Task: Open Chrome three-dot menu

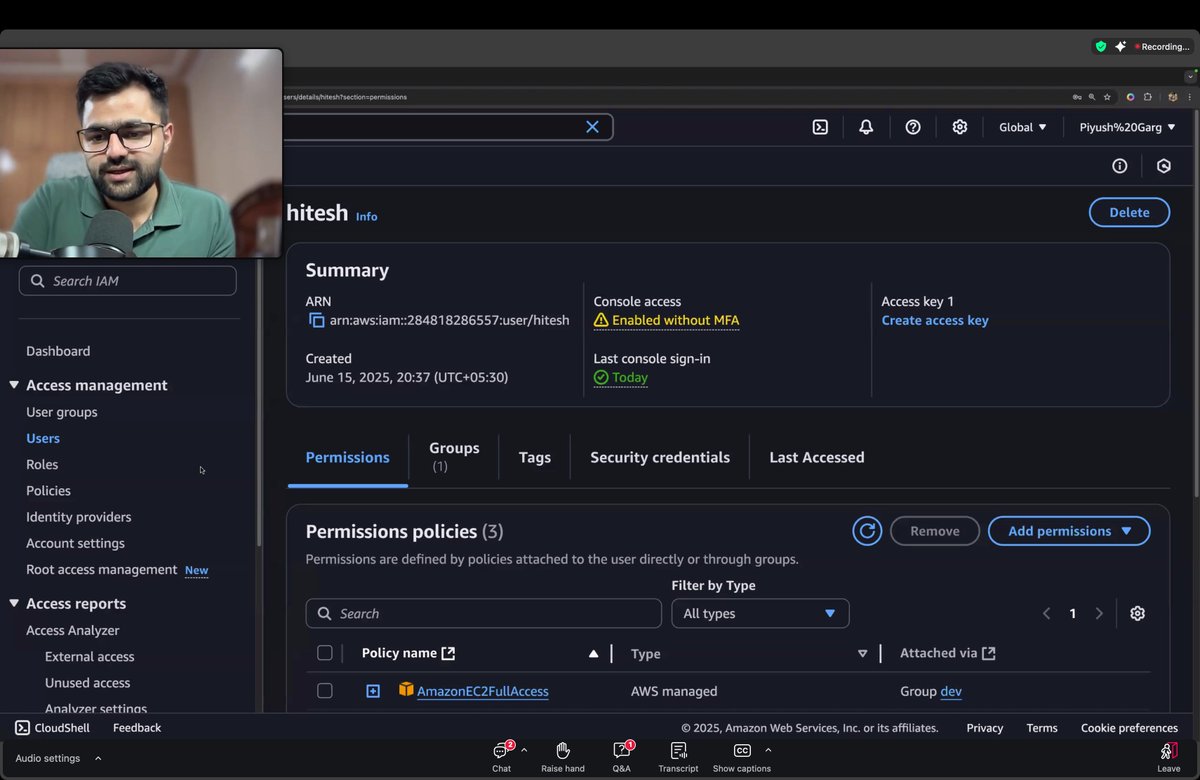Action: (1188, 97)
